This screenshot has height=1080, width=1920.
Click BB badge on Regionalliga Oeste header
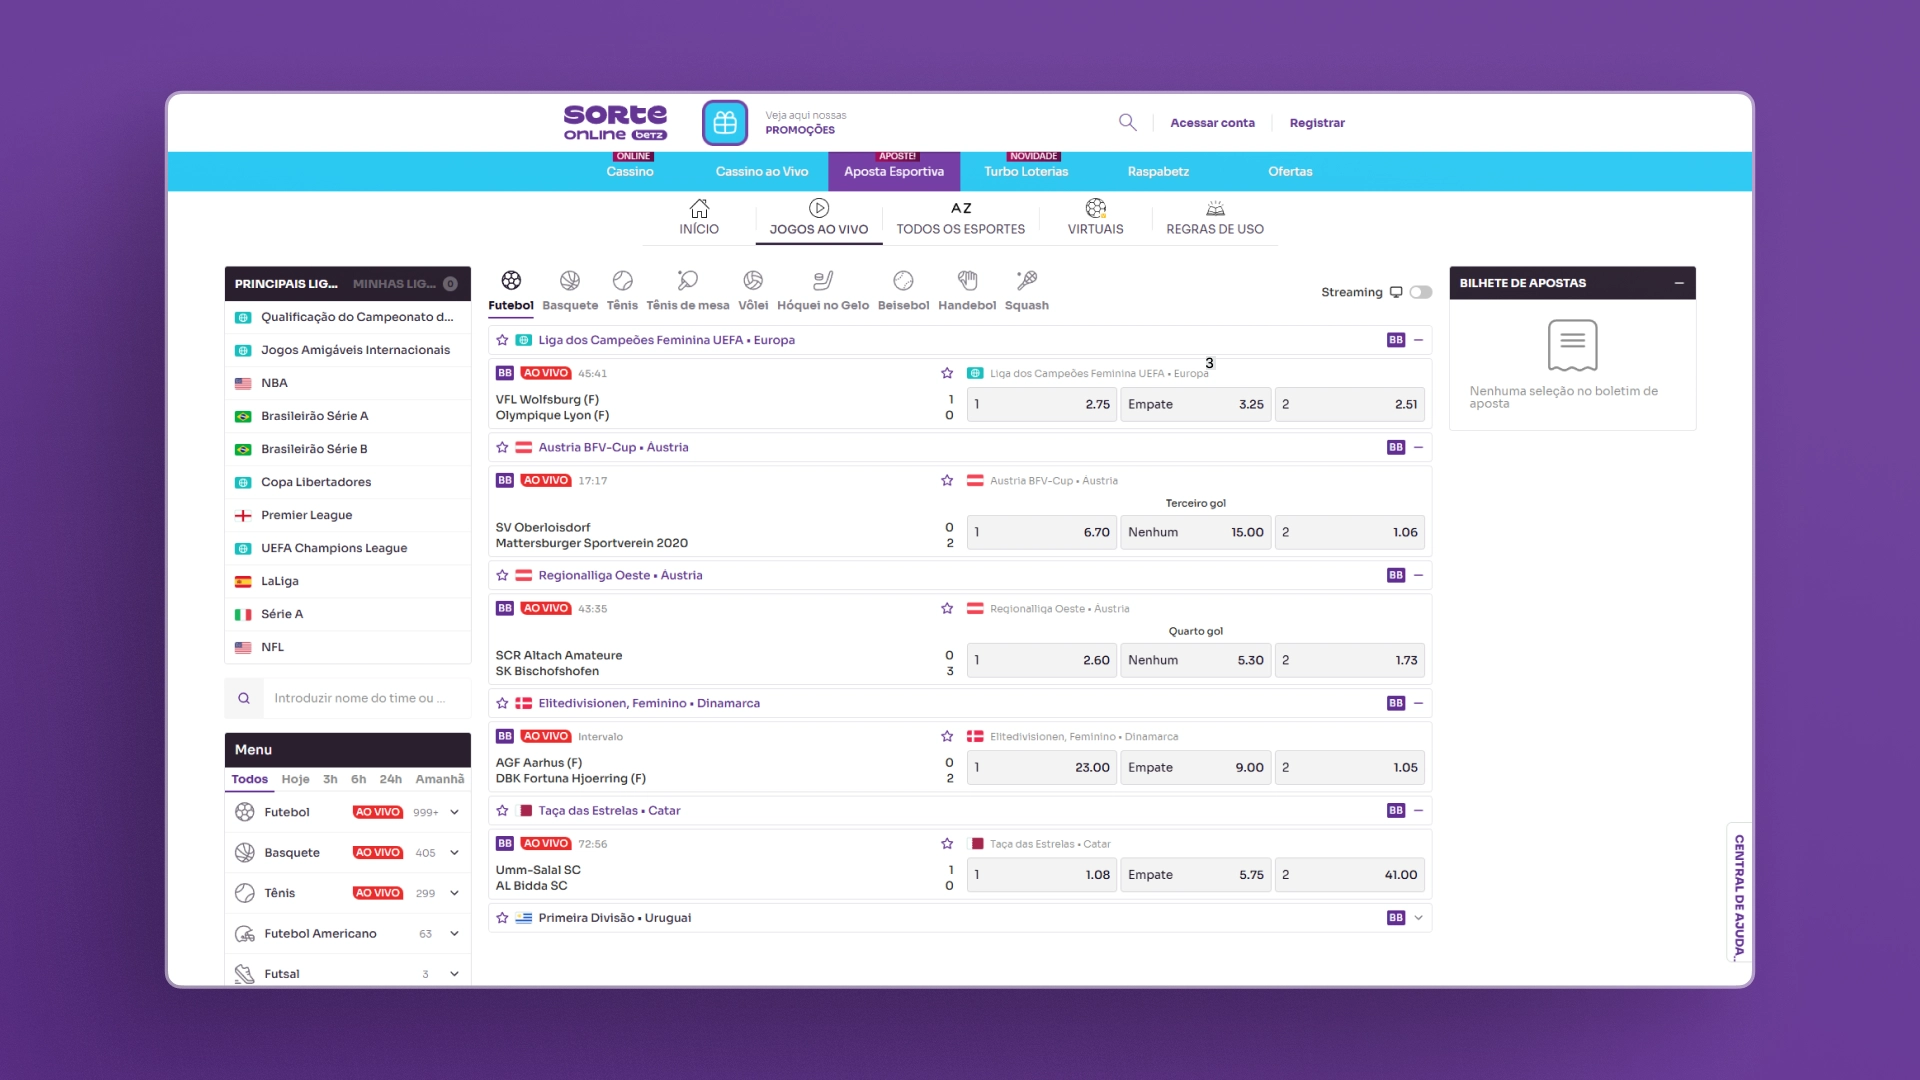(1396, 575)
